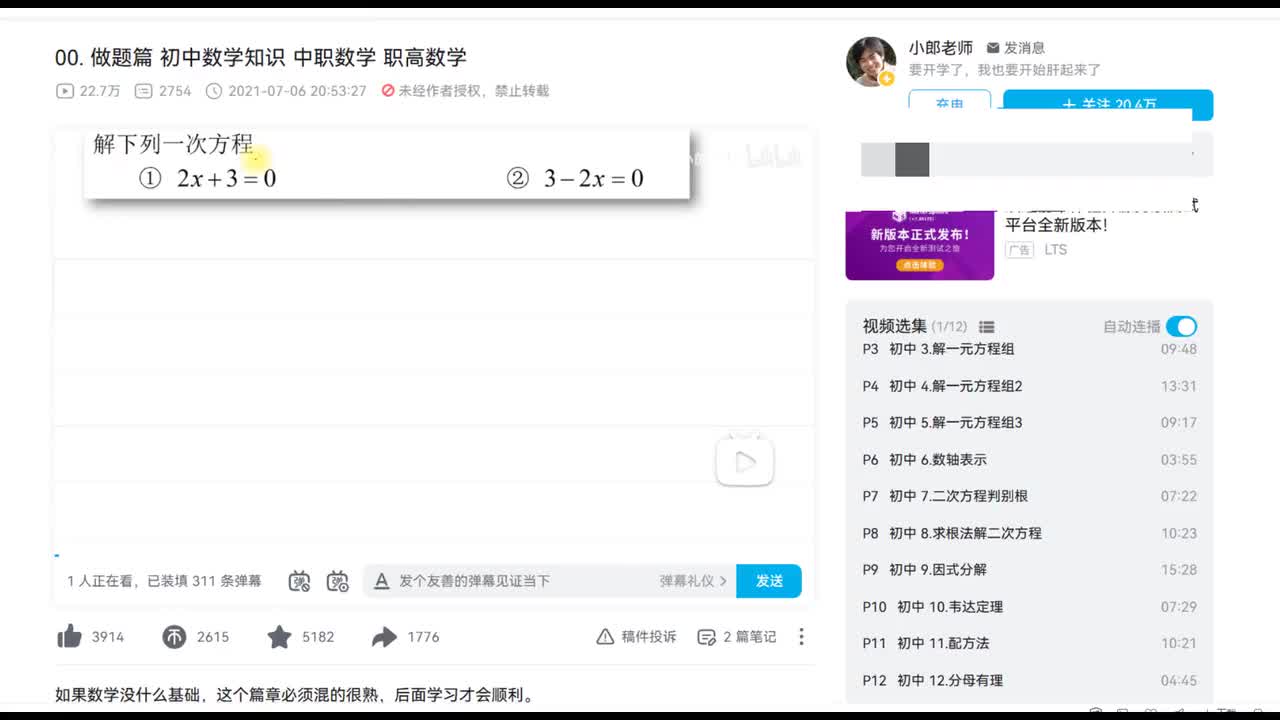
Task: Click the 小郎老师 username link
Action: click(x=940, y=48)
